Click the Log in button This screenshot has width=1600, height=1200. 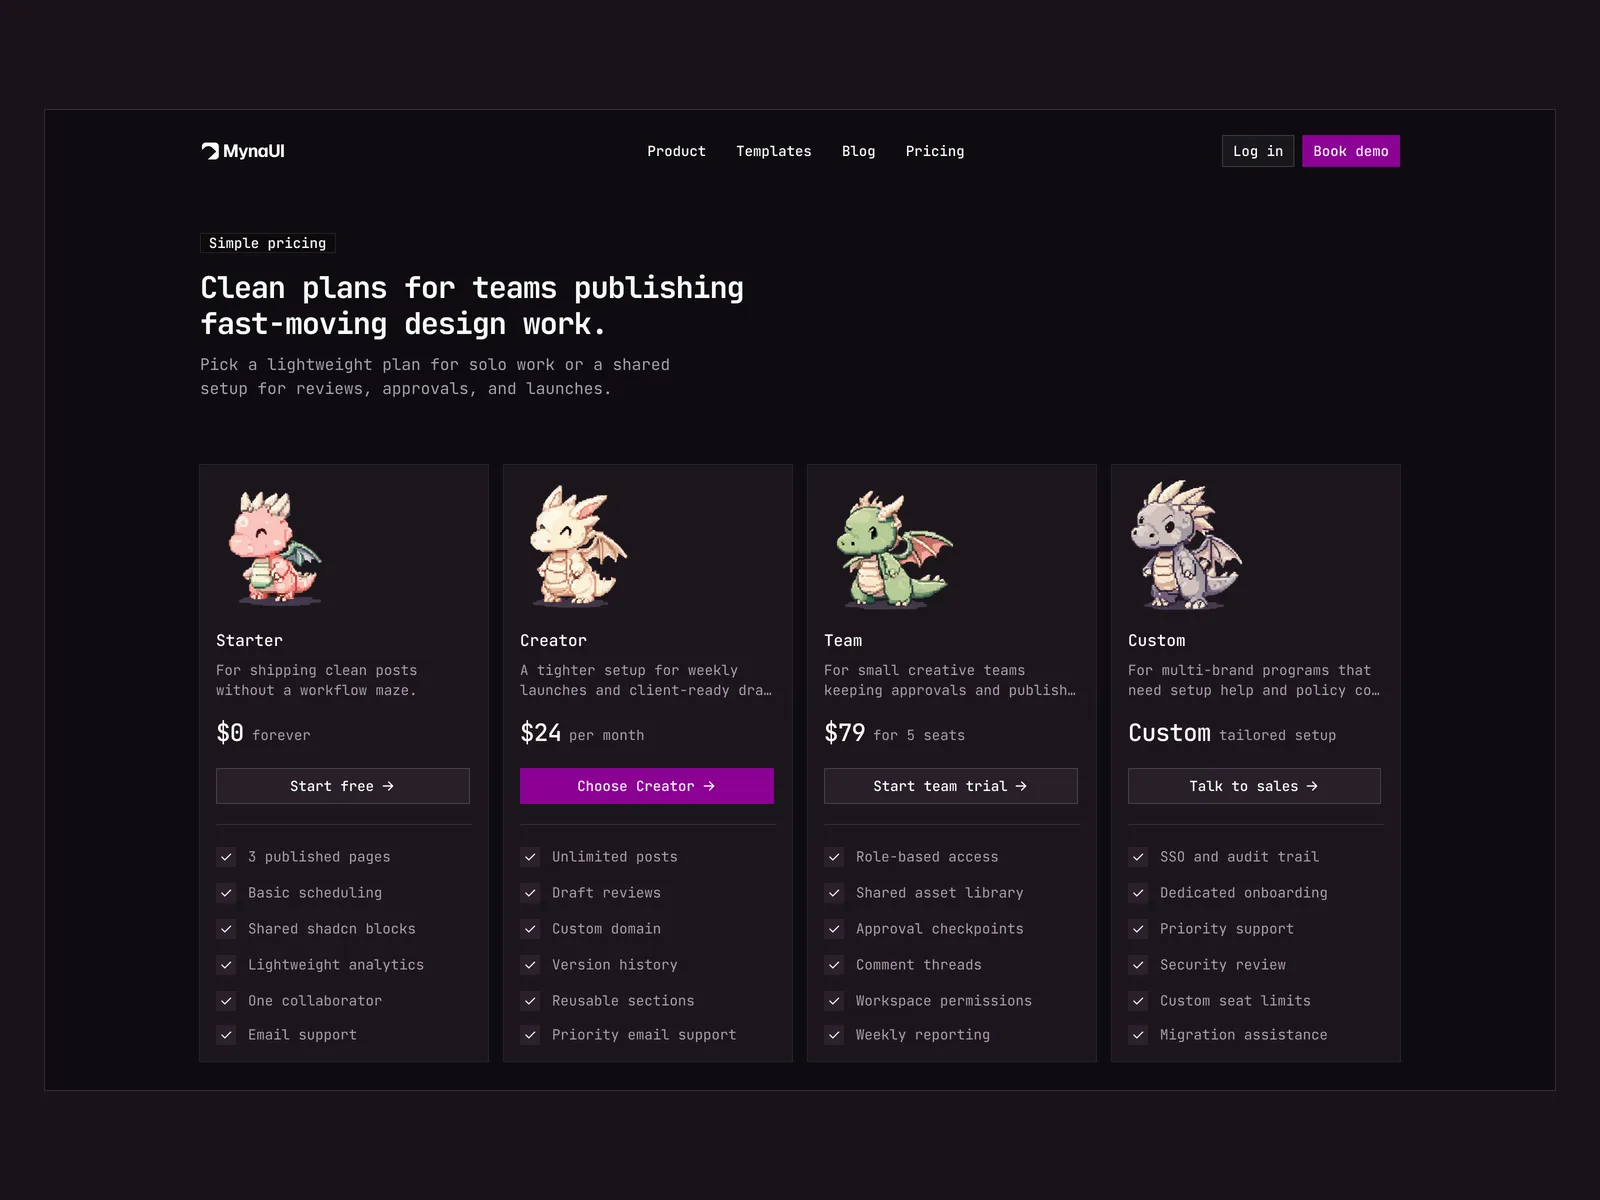point(1258,151)
